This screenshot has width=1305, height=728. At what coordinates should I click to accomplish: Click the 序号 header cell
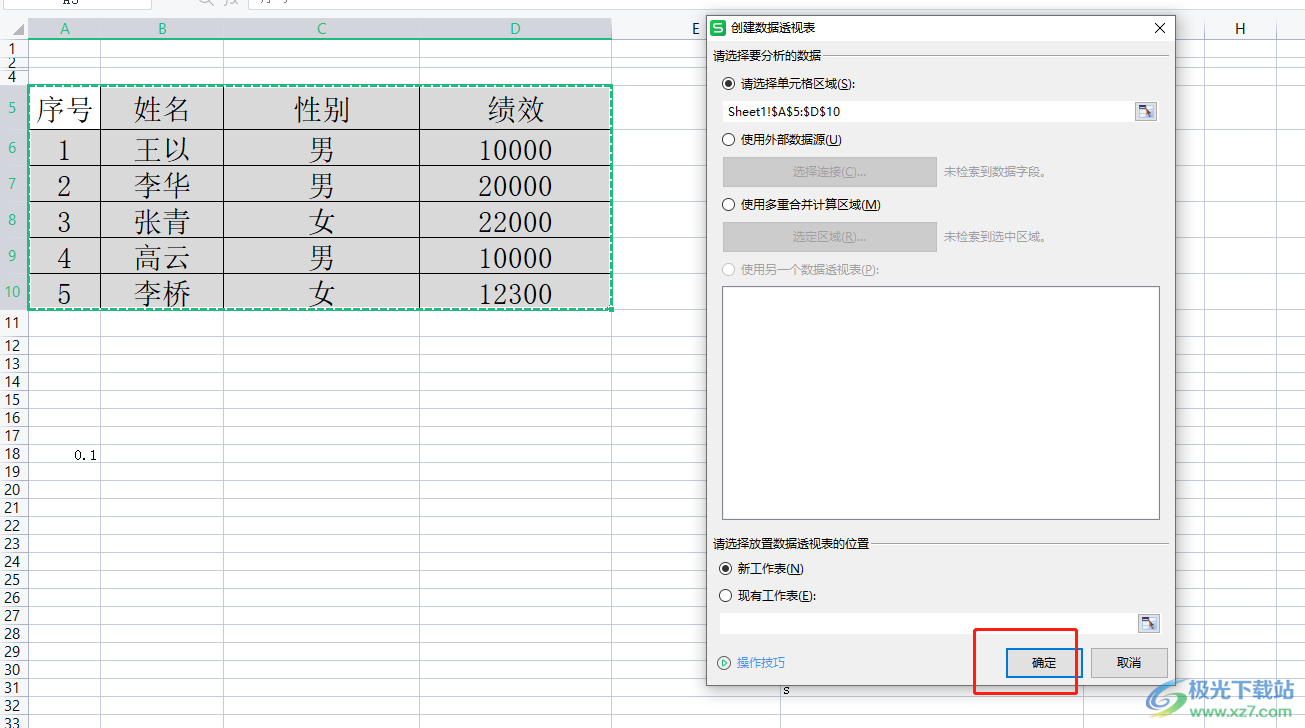65,108
